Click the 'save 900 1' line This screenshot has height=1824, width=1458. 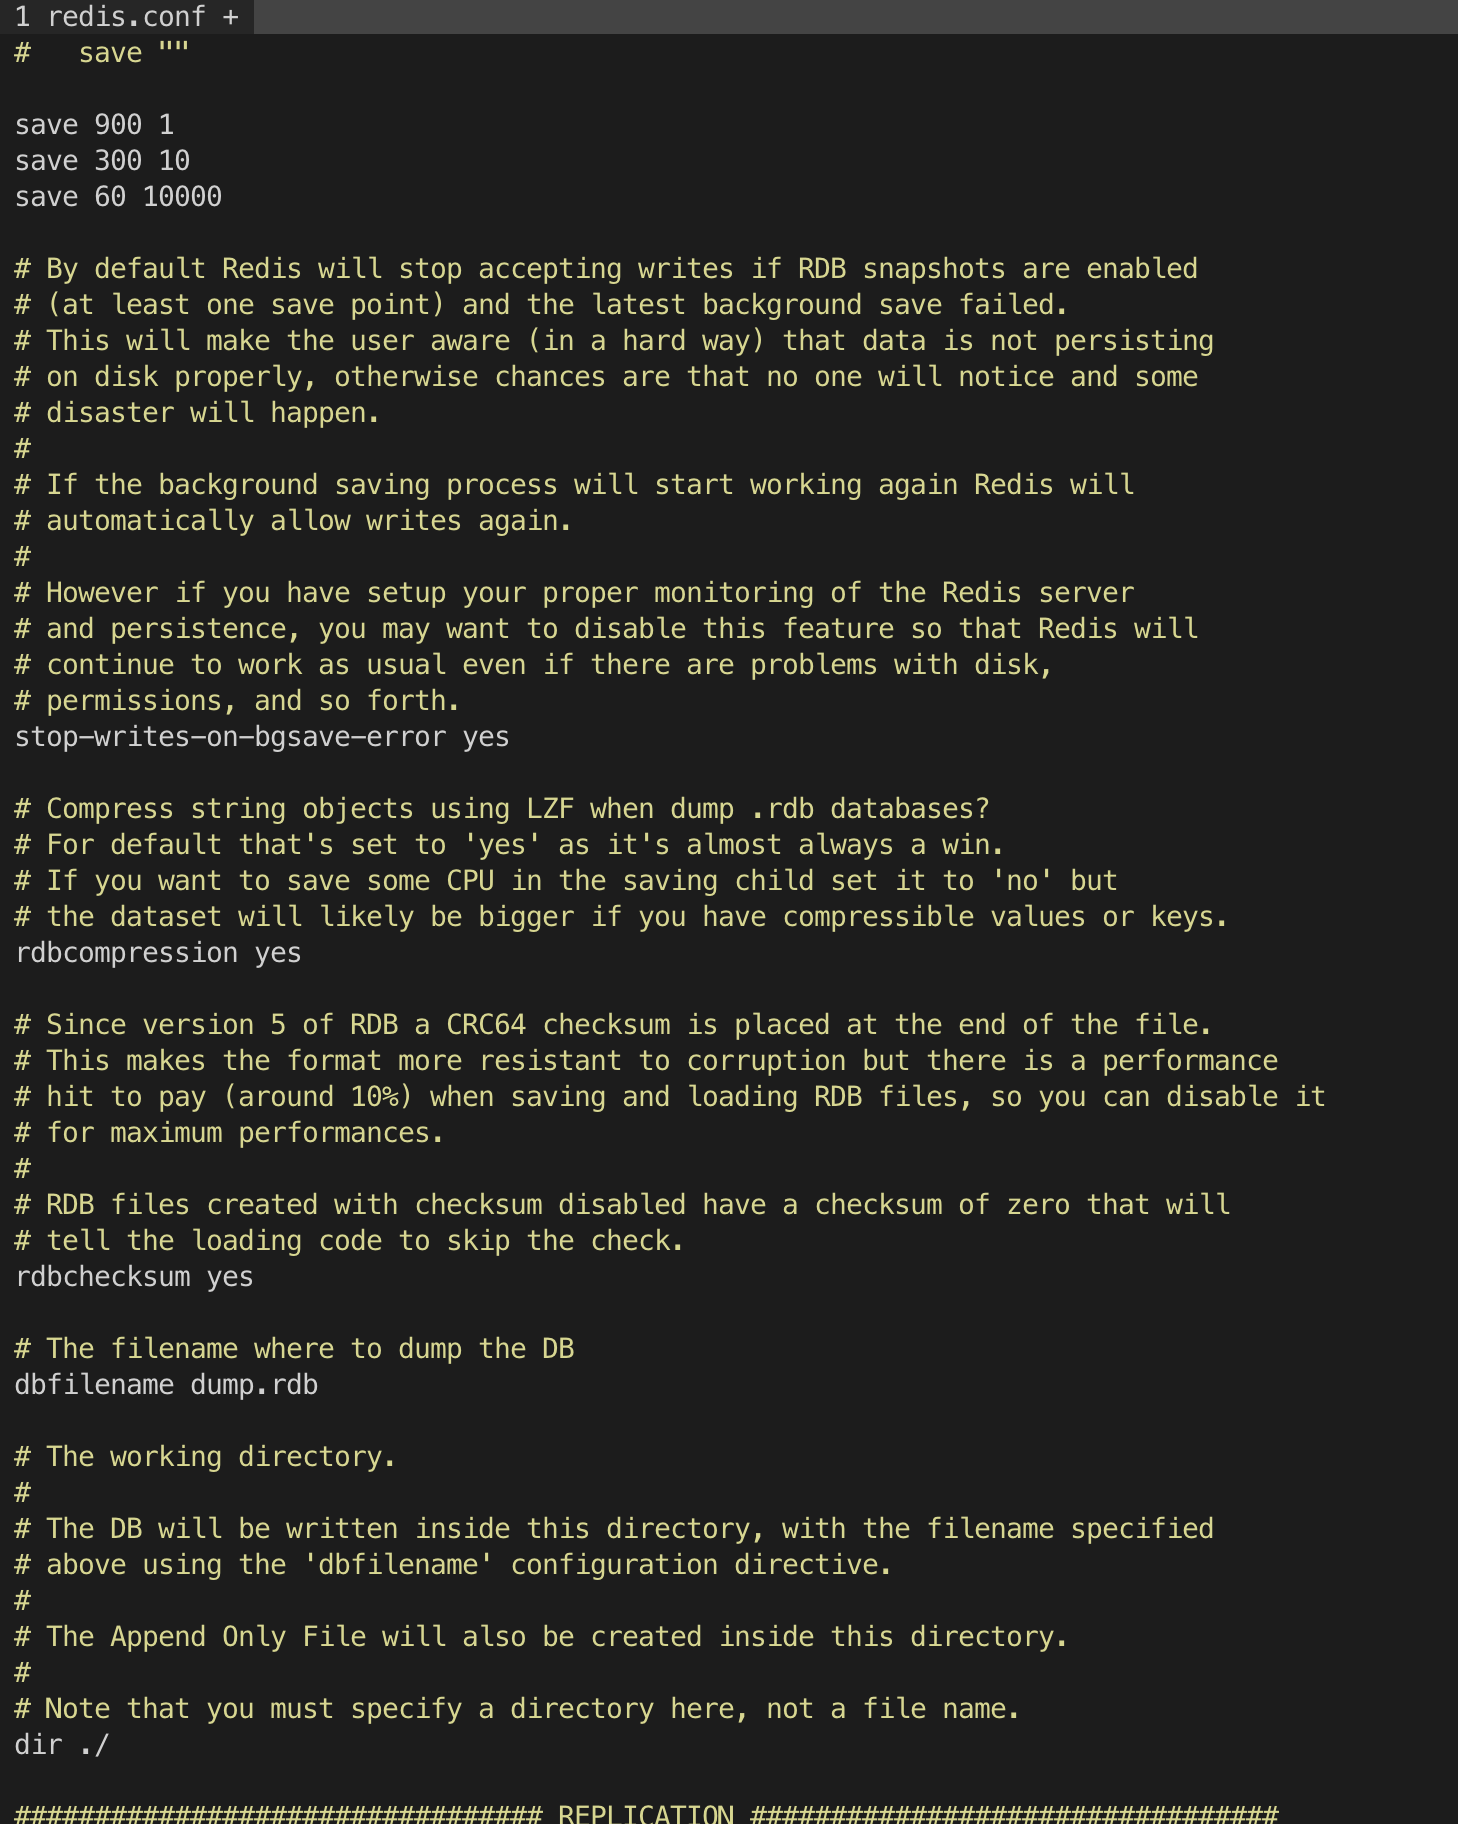pos(94,125)
